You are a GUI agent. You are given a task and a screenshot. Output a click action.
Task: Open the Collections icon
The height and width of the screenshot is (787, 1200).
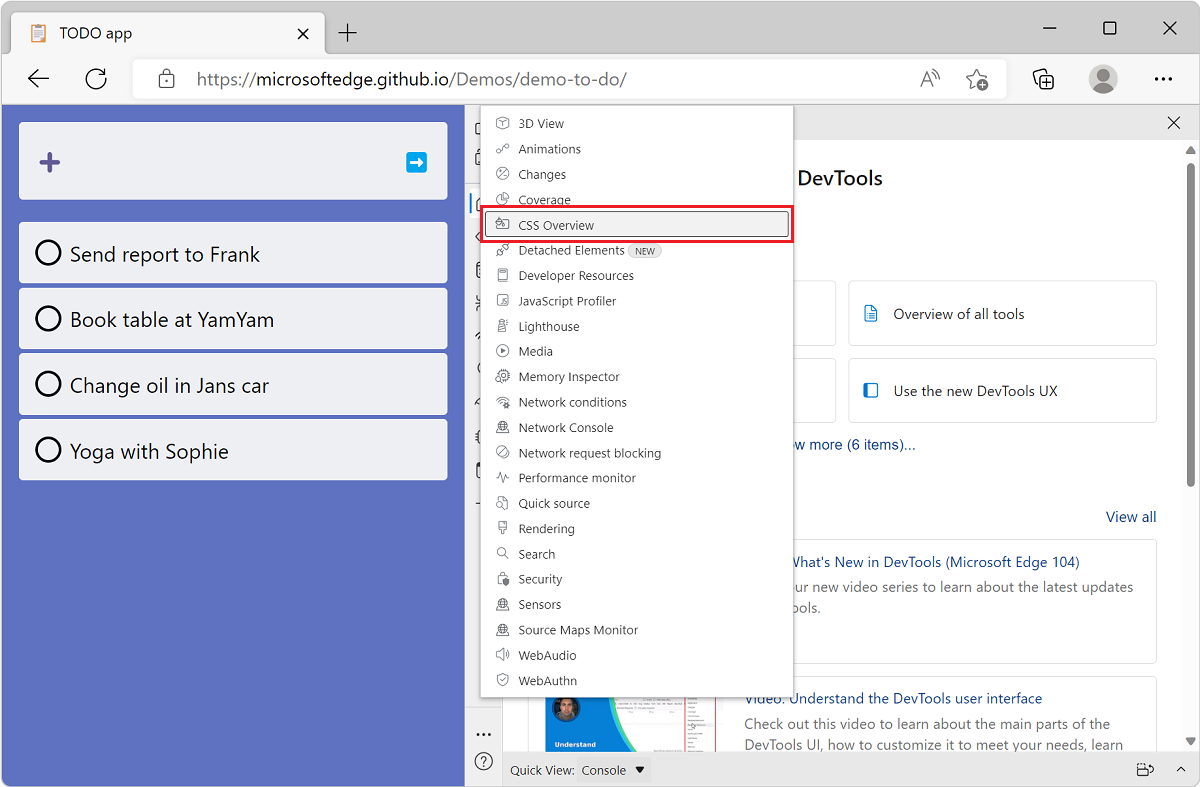pos(1042,78)
